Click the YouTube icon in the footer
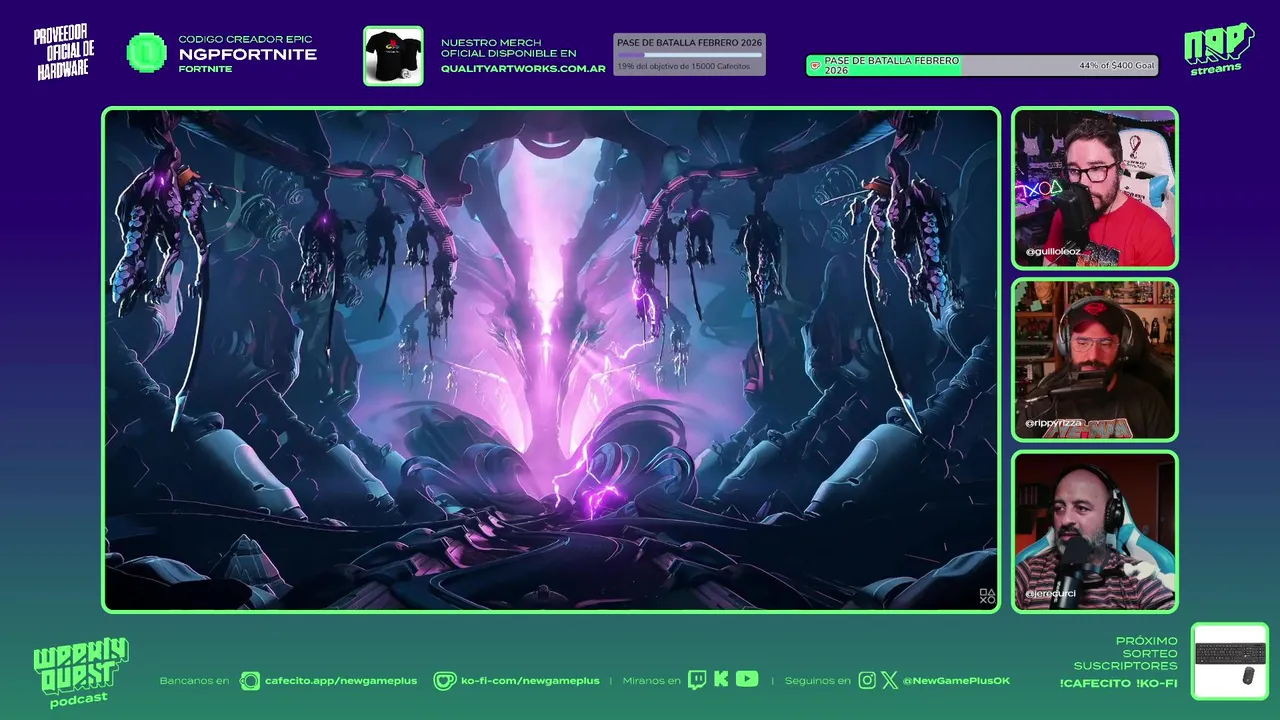Image resolution: width=1280 pixels, height=720 pixels. click(x=747, y=679)
